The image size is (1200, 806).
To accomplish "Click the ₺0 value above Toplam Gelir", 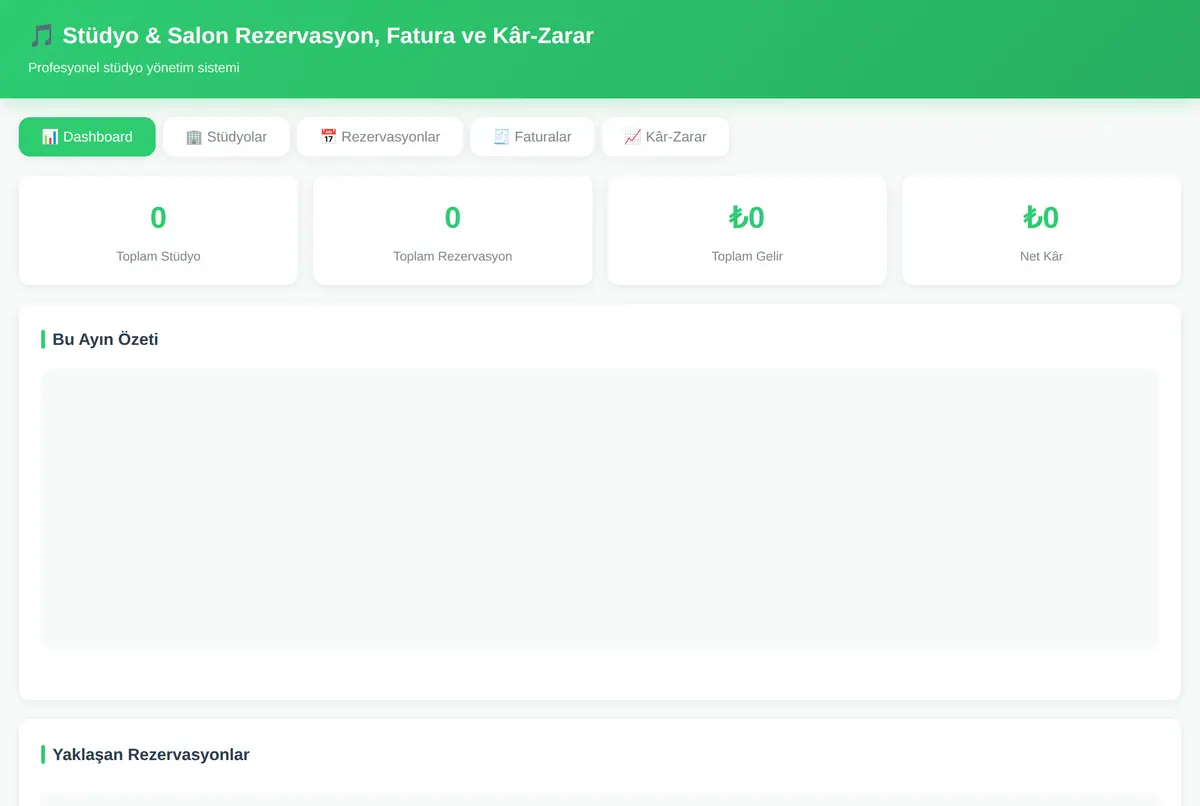I will [747, 217].
